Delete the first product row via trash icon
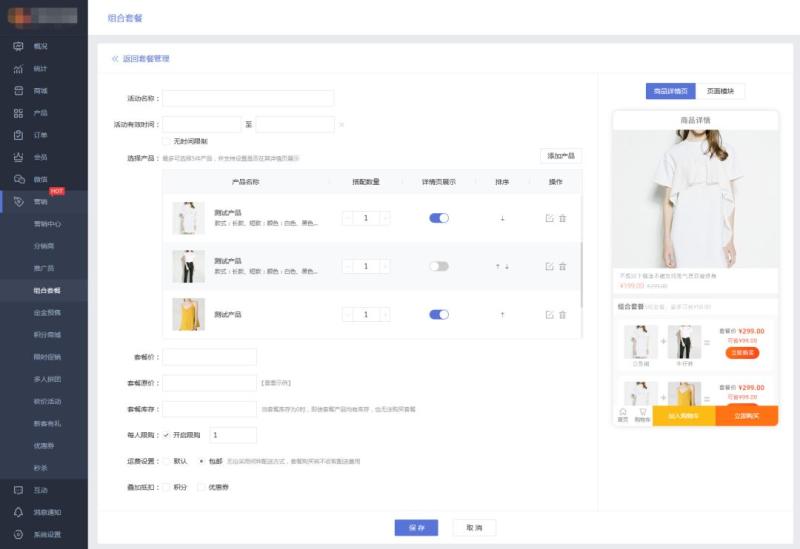The height and width of the screenshot is (549, 800). [562, 218]
